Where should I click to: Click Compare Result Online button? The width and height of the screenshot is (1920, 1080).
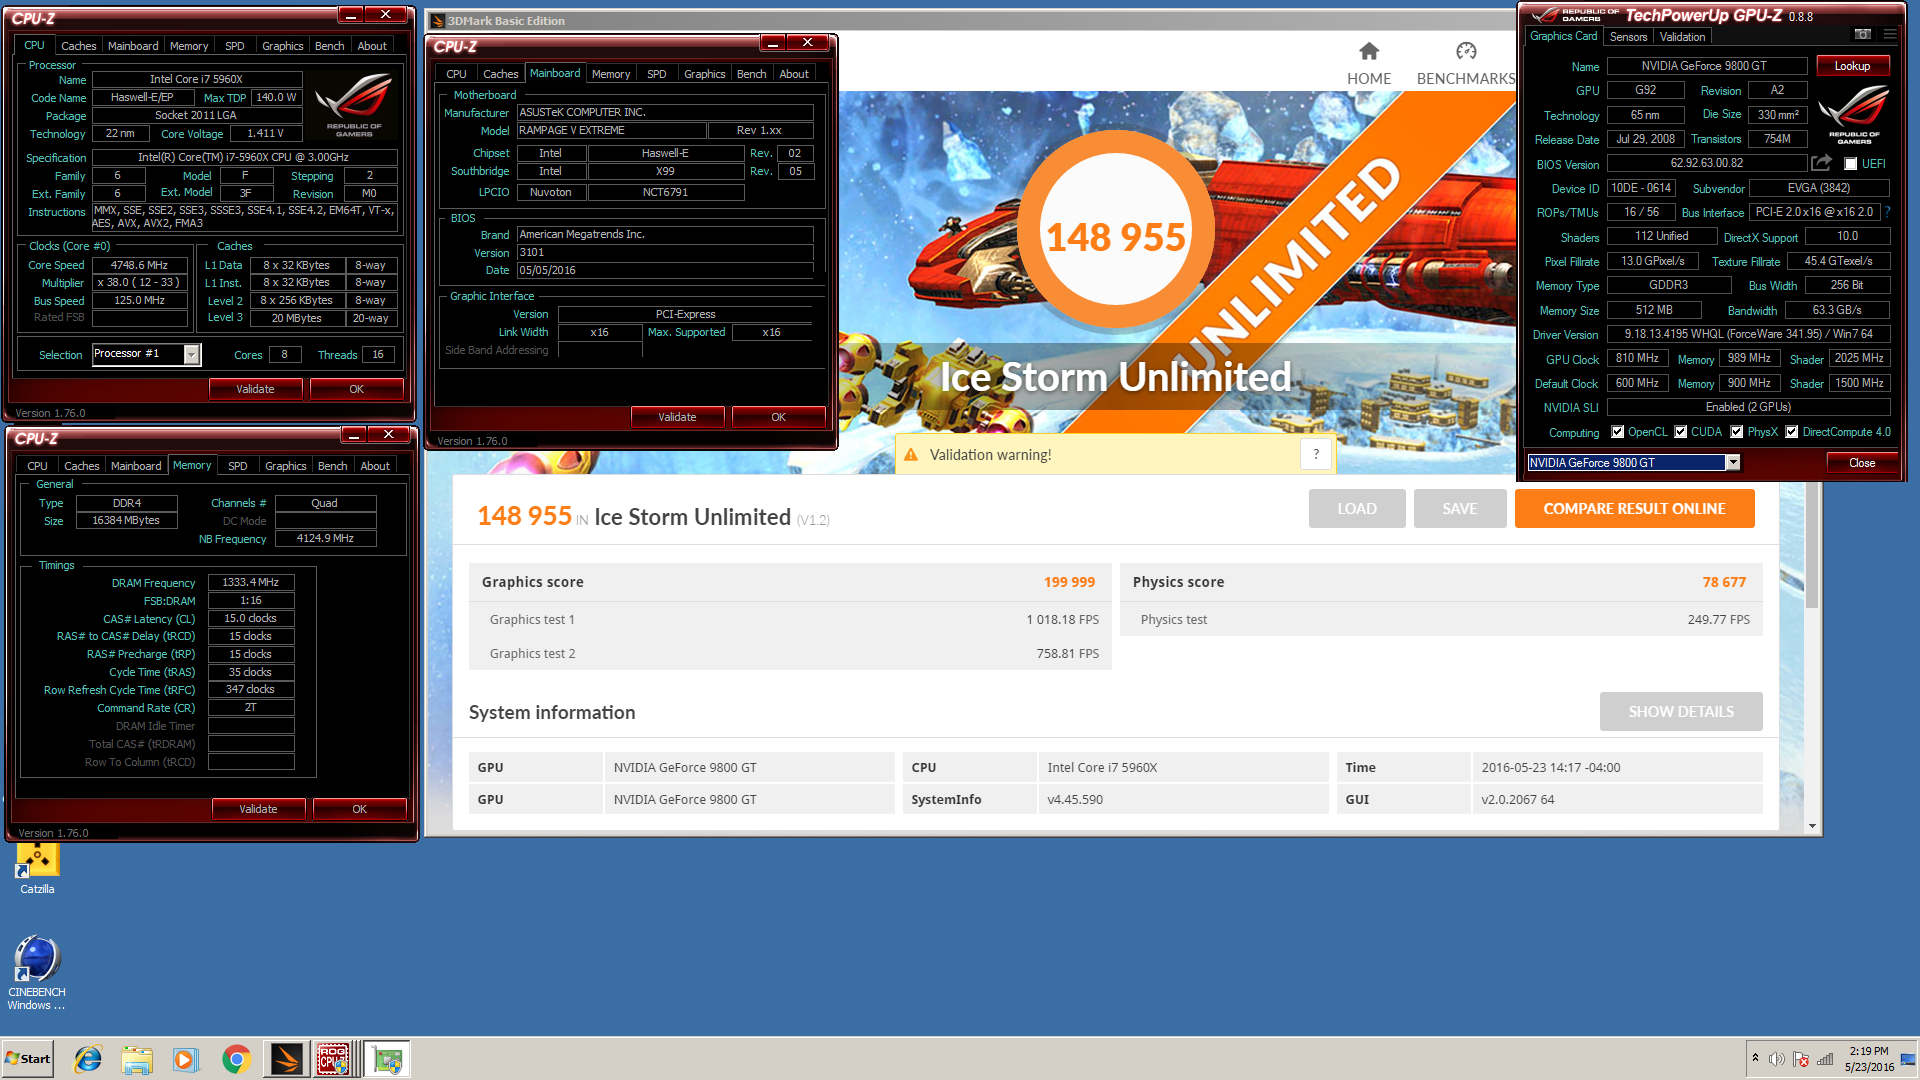coord(1634,508)
